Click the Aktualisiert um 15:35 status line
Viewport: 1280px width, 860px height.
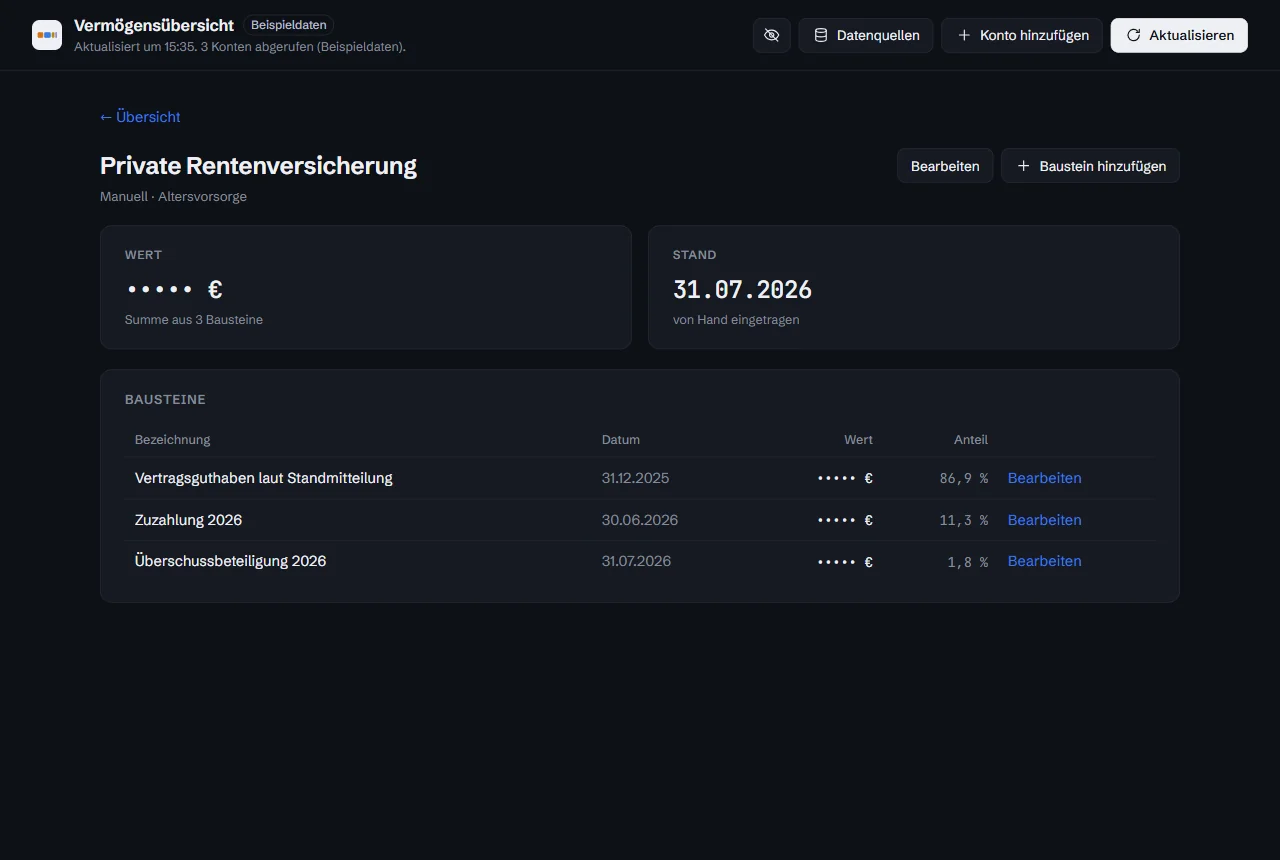pos(240,46)
